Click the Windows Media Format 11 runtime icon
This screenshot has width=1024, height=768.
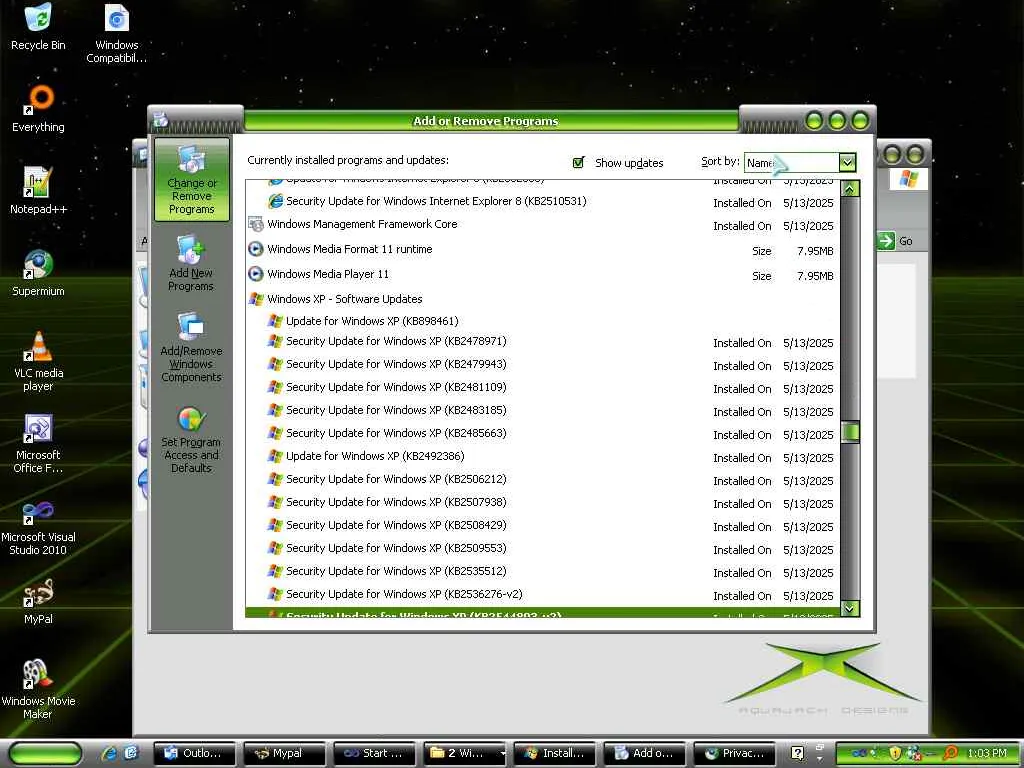[255, 249]
